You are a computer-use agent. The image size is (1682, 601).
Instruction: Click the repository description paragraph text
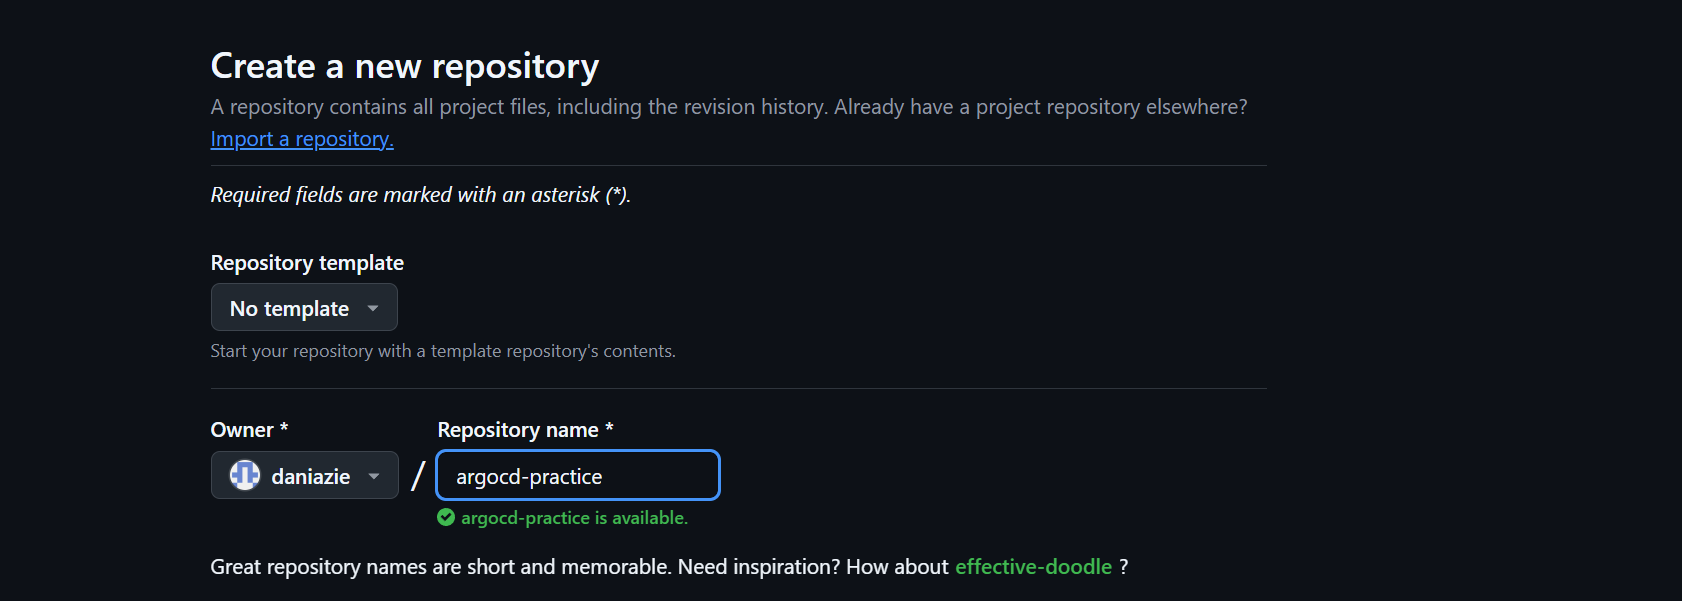[728, 107]
